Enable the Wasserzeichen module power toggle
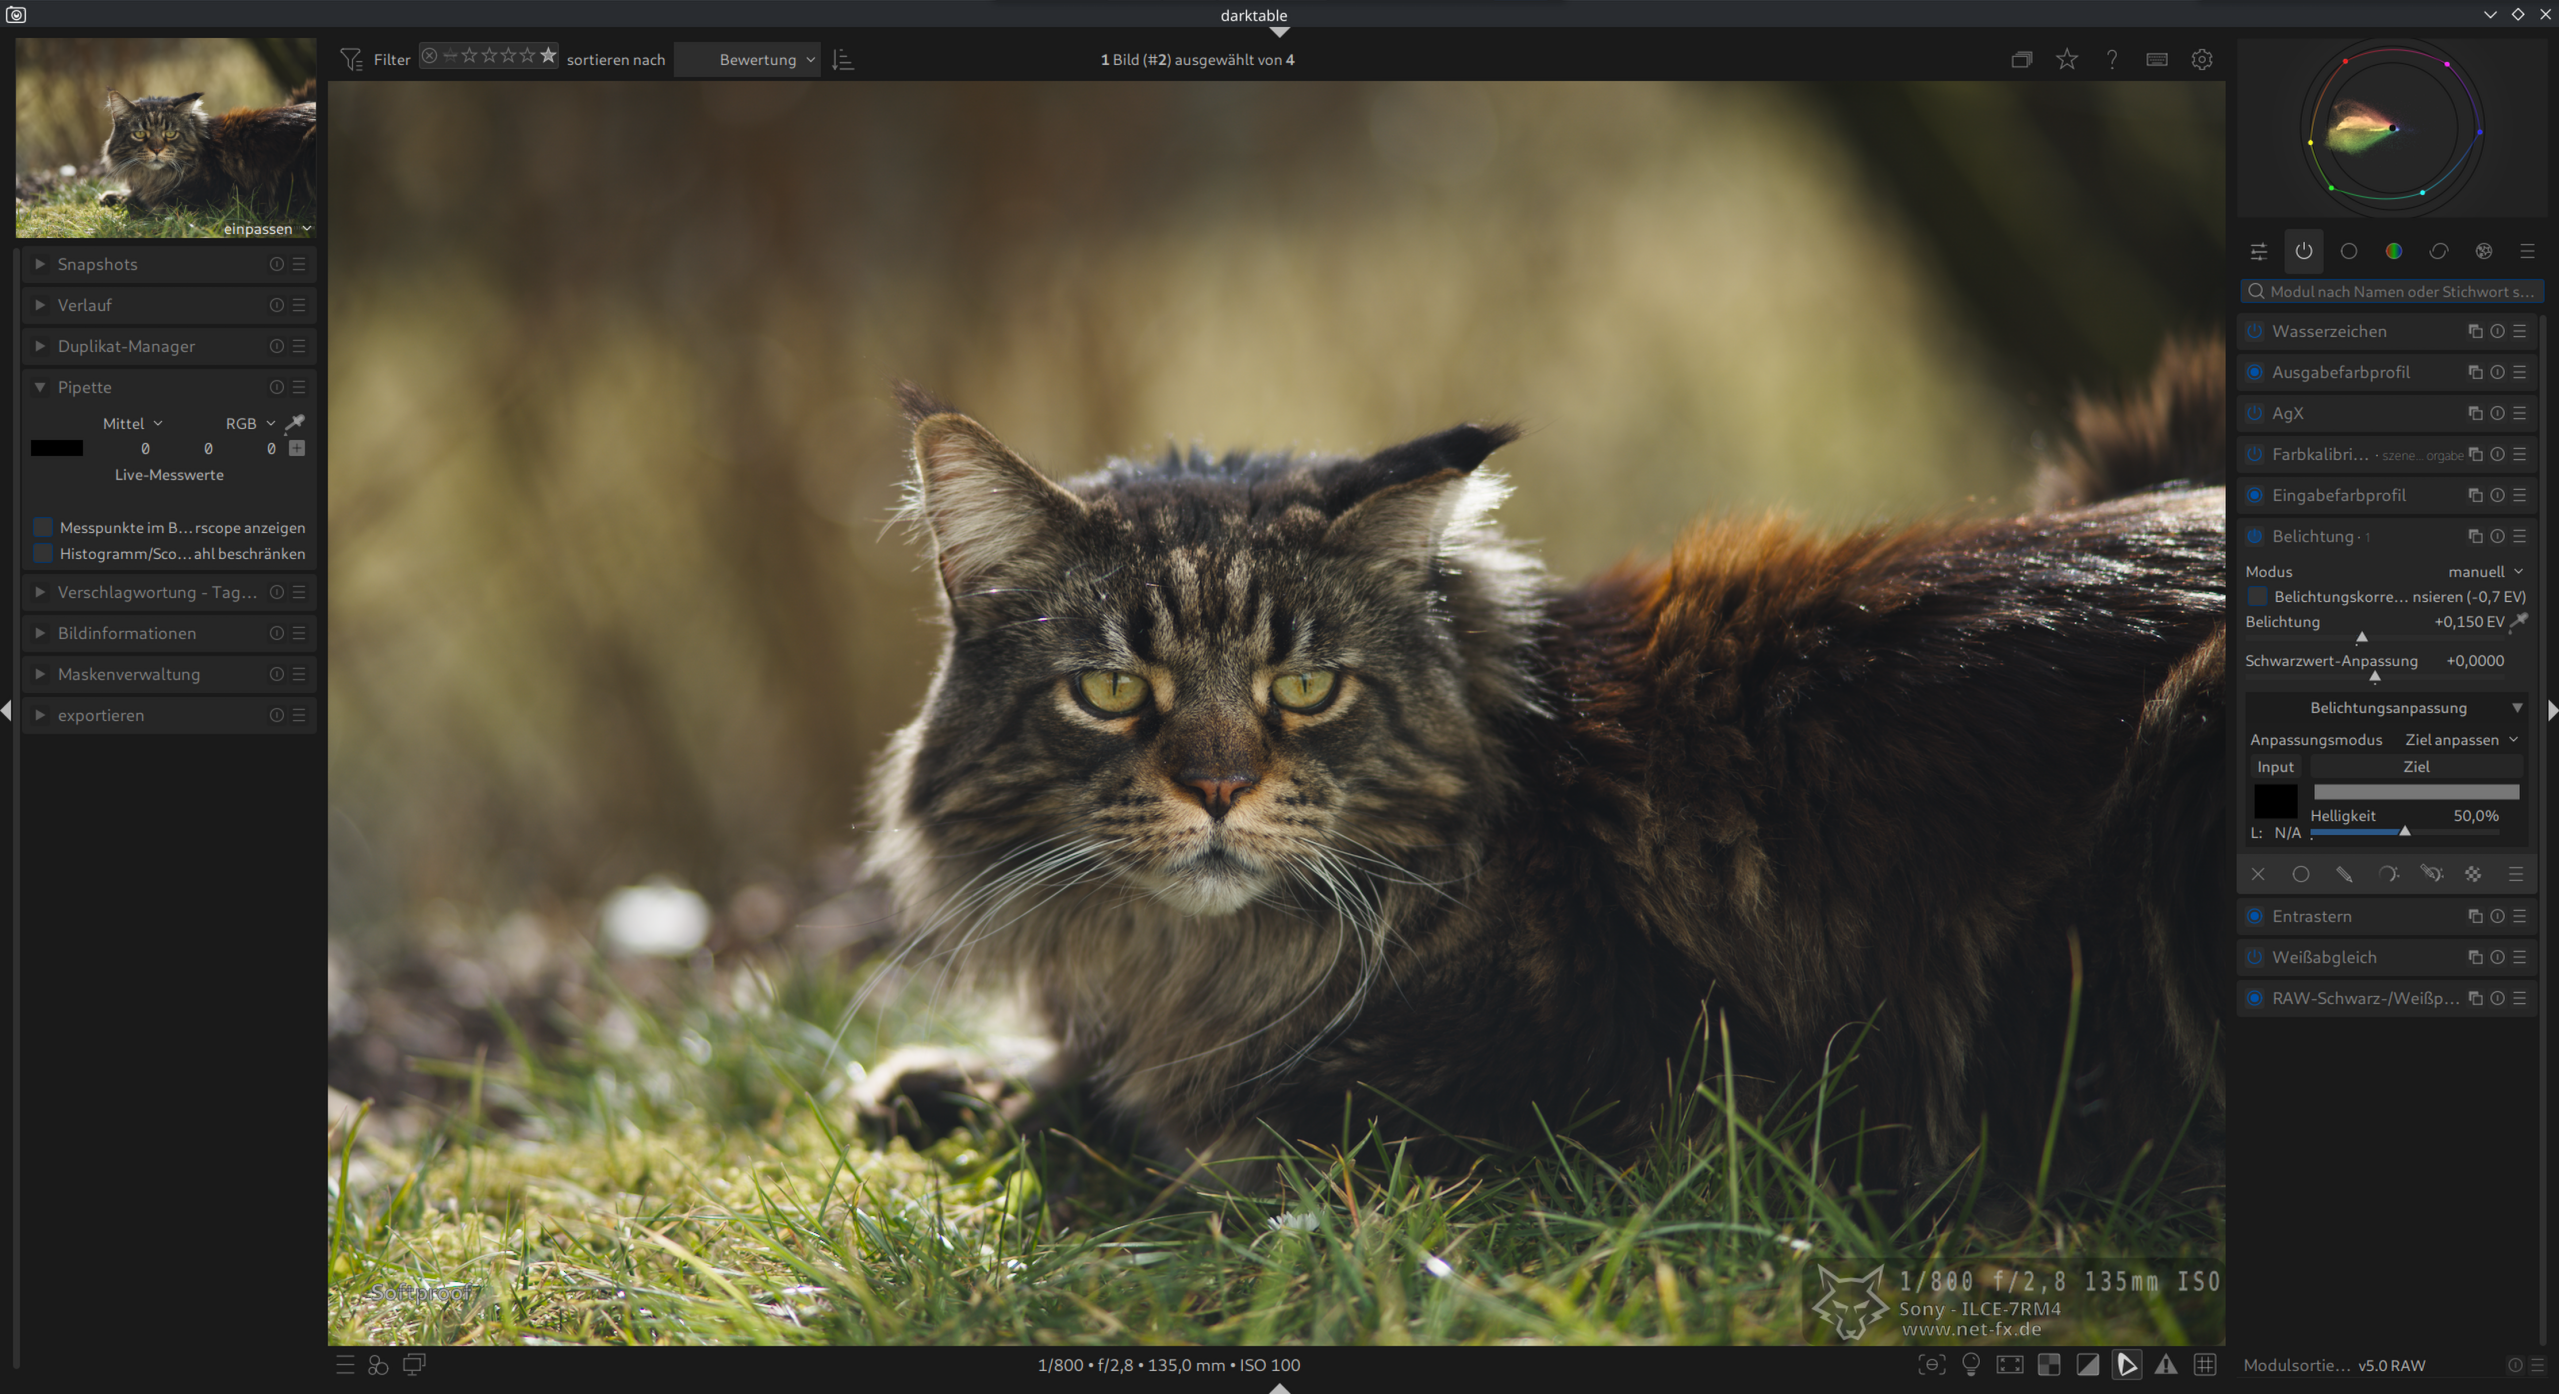The image size is (2559, 1394). click(x=2254, y=331)
